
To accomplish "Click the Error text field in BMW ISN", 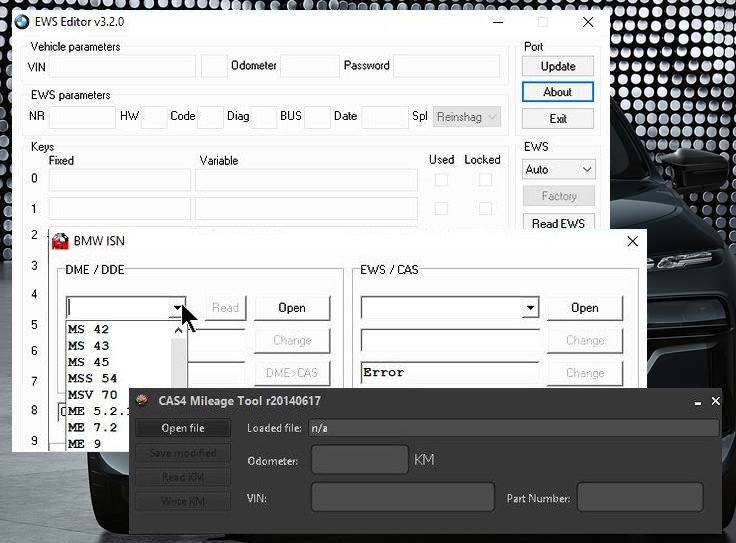I will pyautogui.click(x=450, y=373).
